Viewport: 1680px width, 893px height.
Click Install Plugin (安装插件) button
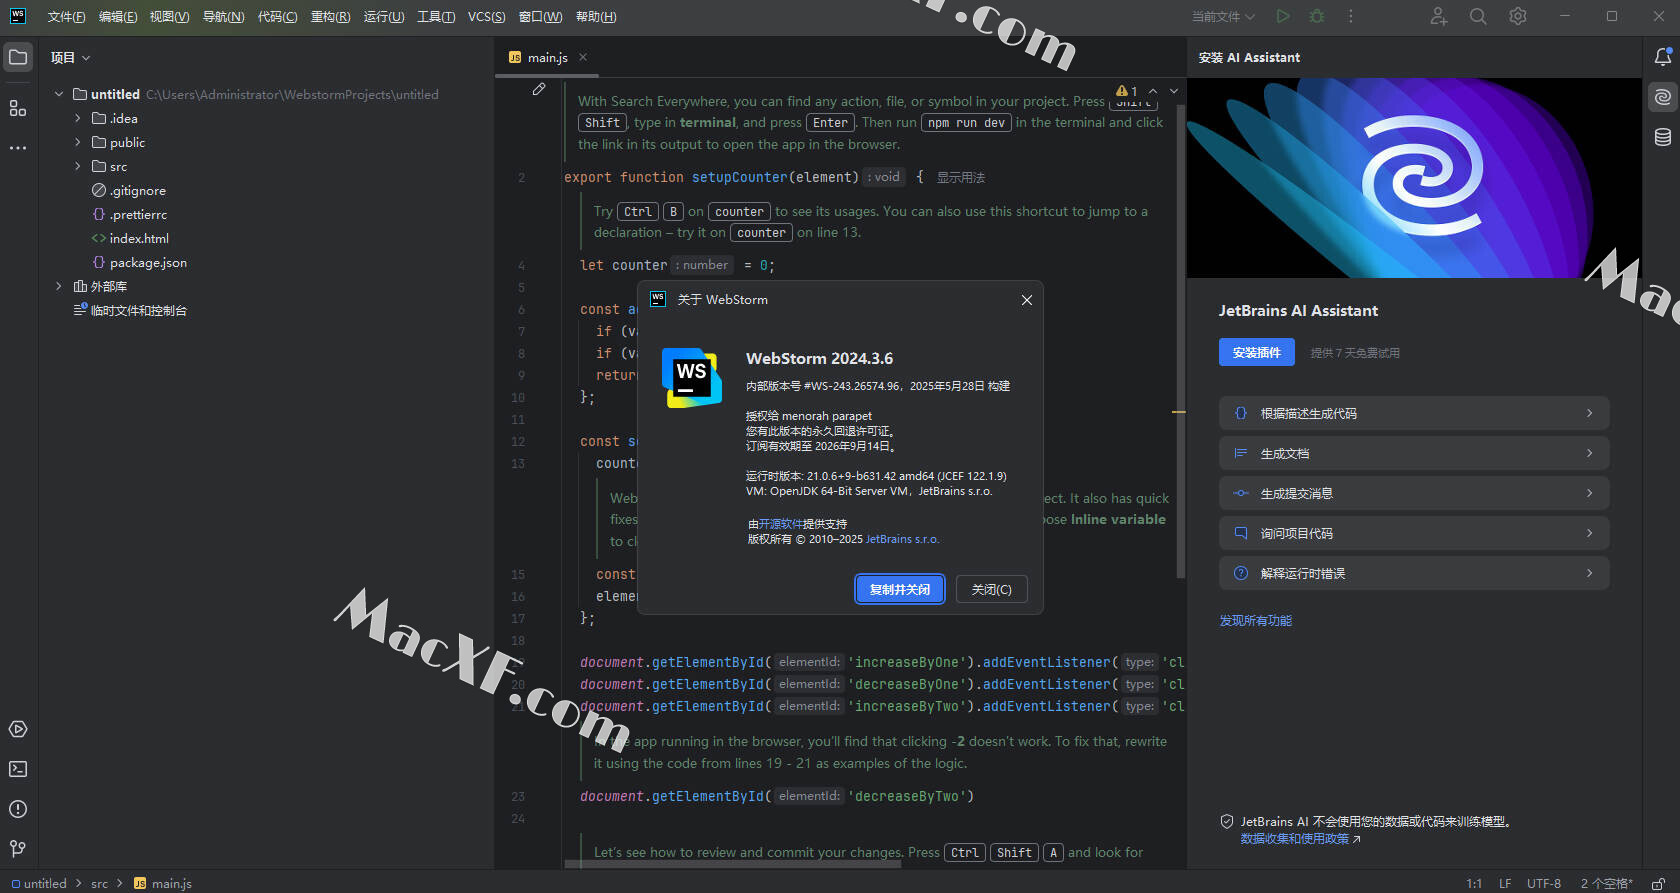[1256, 352]
